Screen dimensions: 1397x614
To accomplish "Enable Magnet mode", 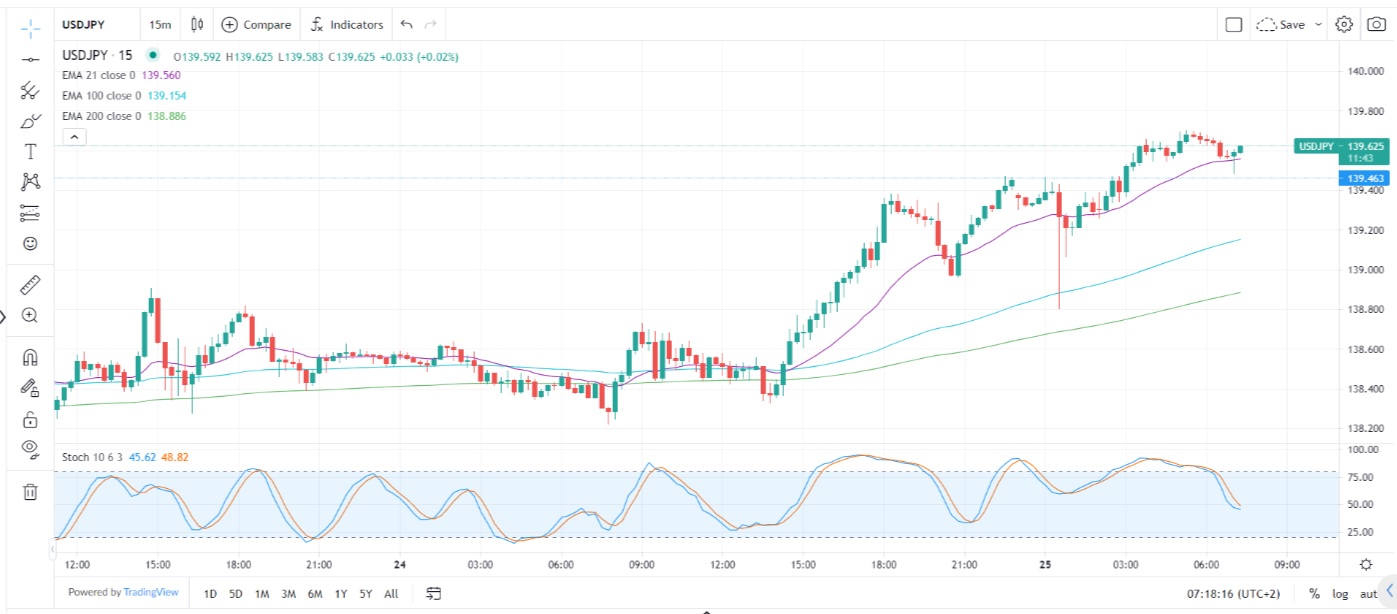I will click(x=30, y=356).
